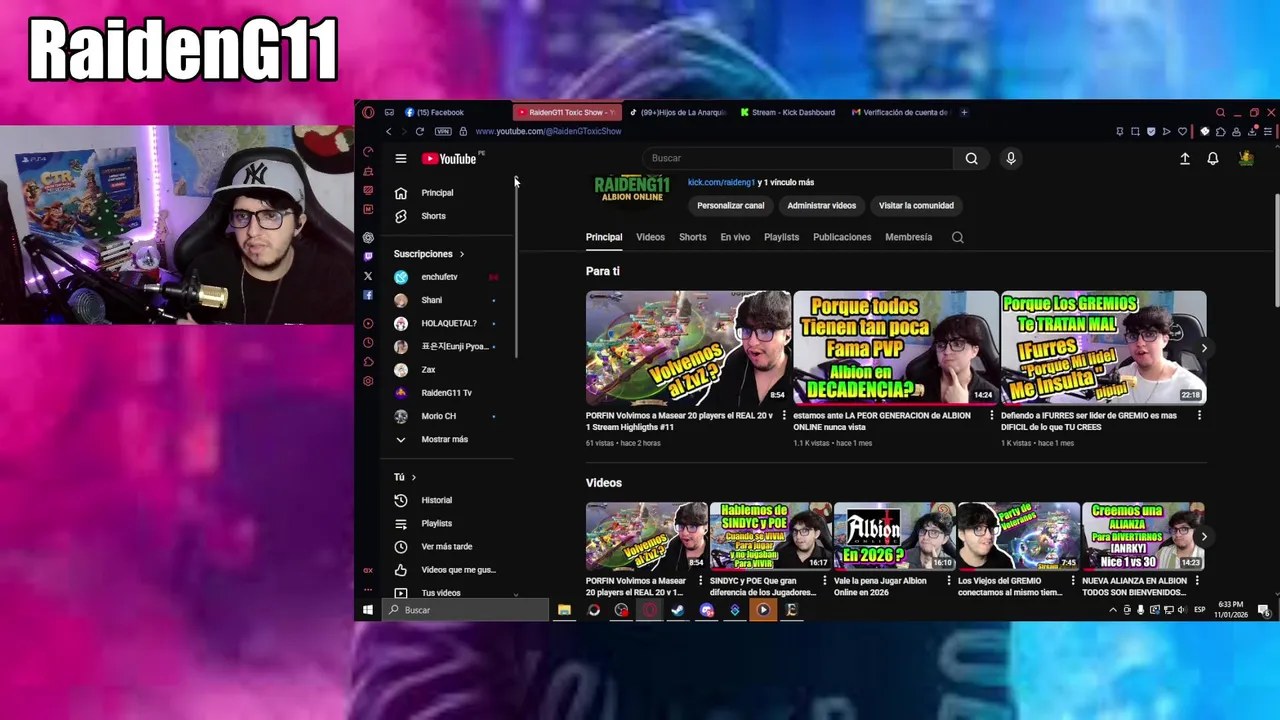The image size is (1280, 720).
Task: Click the YouTube logo
Action: tap(449, 158)
